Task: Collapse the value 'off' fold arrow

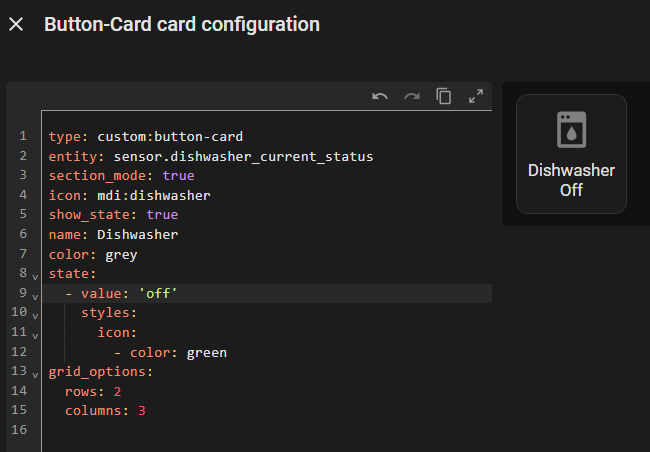Action: [x=35, y=295]
